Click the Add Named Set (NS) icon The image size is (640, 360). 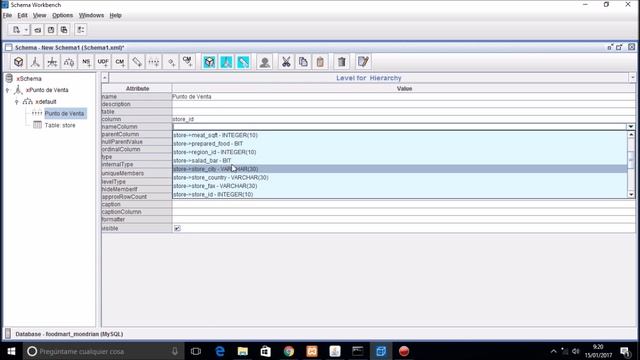pos(86,62)
